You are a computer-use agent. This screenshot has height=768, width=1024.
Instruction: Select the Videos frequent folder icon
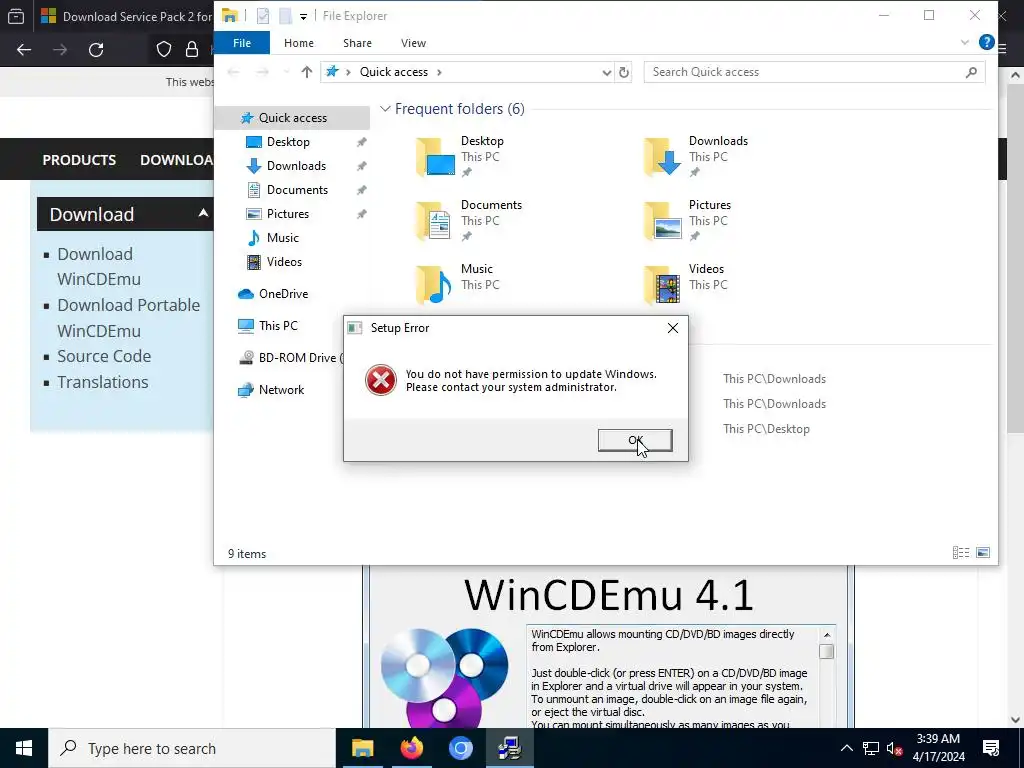pos(662,285)
